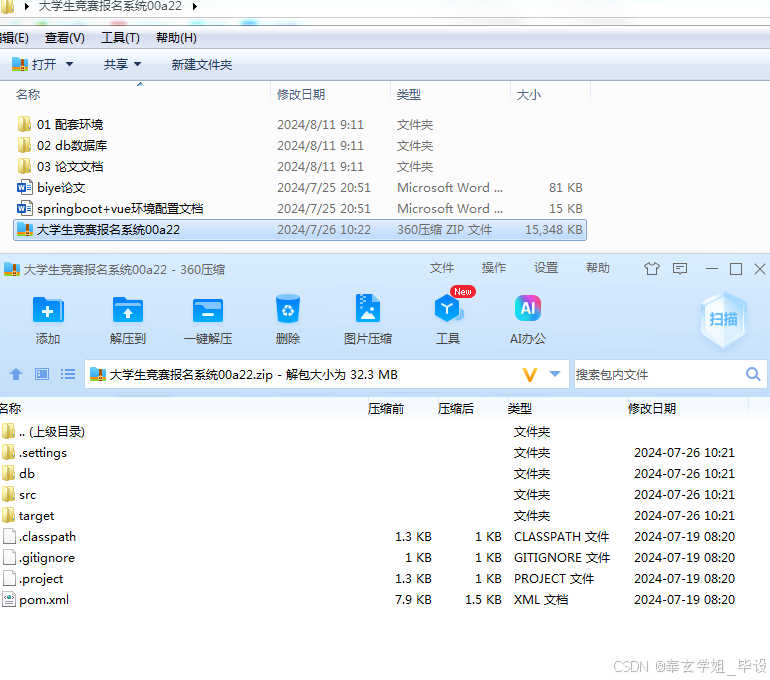
Task: Expand the breadcrumb arrow before 大学生竞赛报名系统00a22
Action: (x=27, y=6)
